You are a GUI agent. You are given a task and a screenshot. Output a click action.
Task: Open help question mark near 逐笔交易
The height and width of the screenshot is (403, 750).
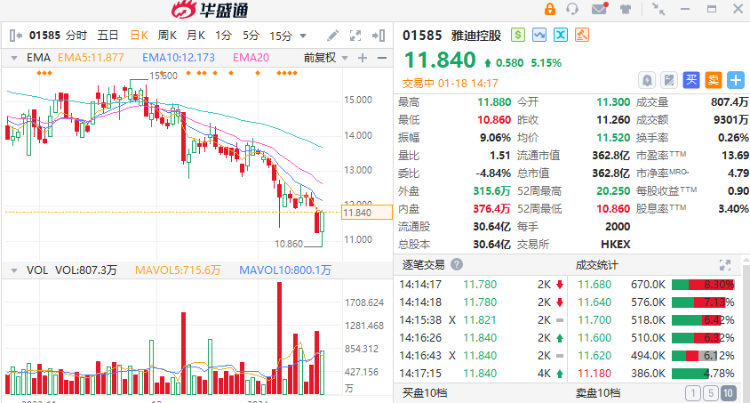coord(457,264)
